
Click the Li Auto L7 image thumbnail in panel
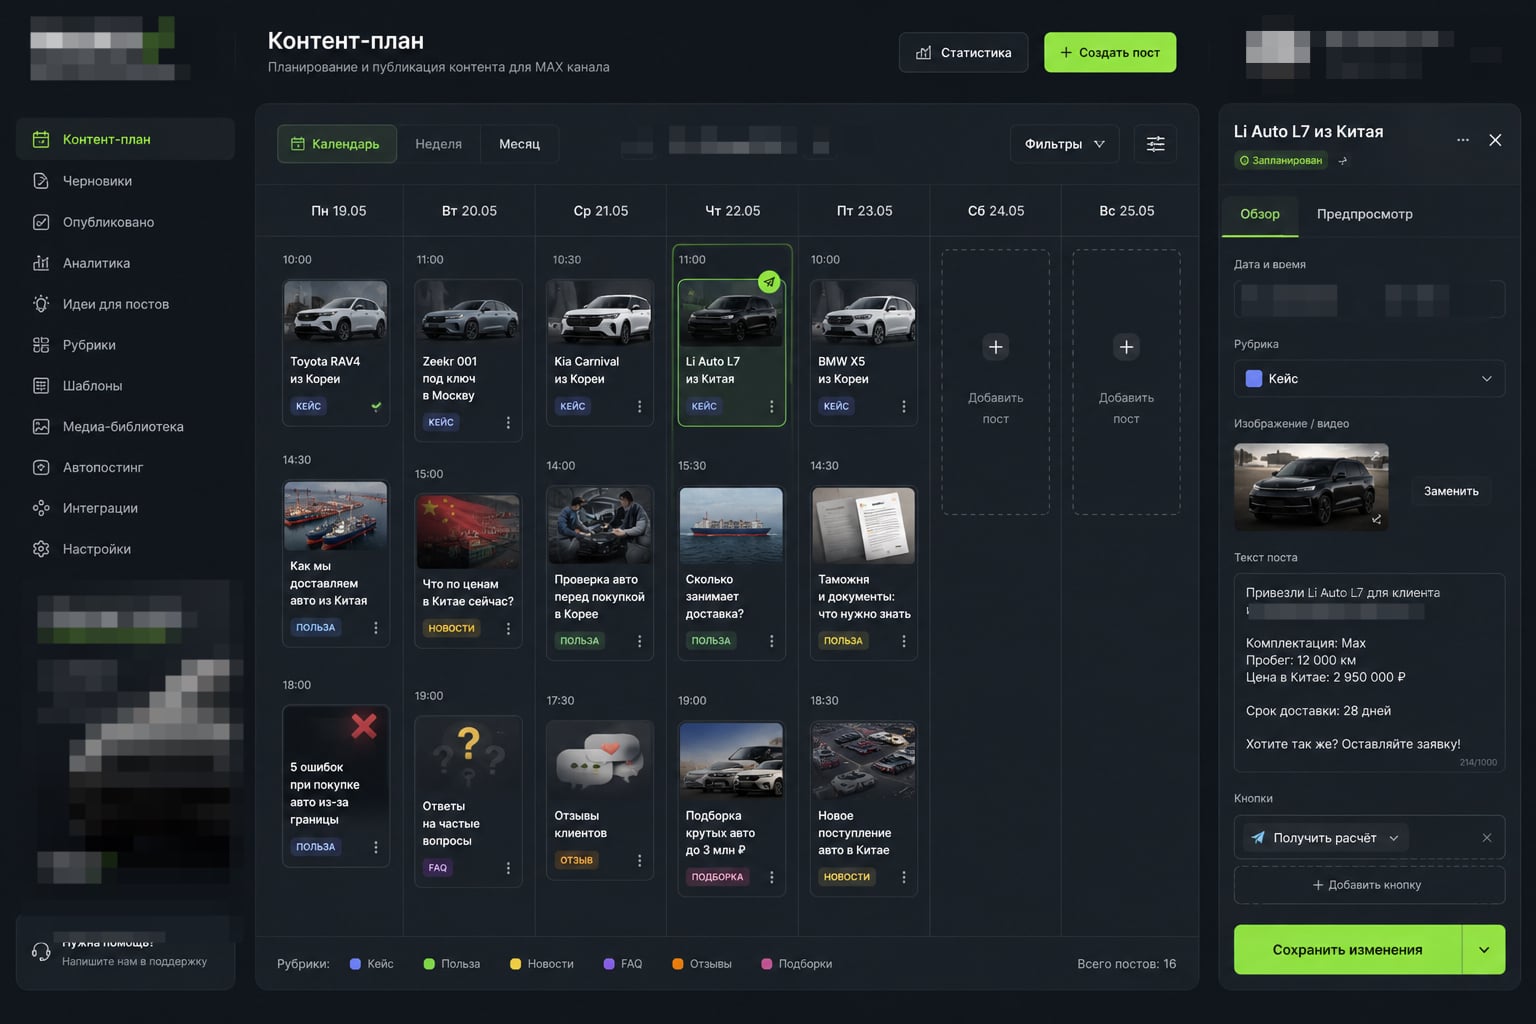click(x=1311, y=487)
